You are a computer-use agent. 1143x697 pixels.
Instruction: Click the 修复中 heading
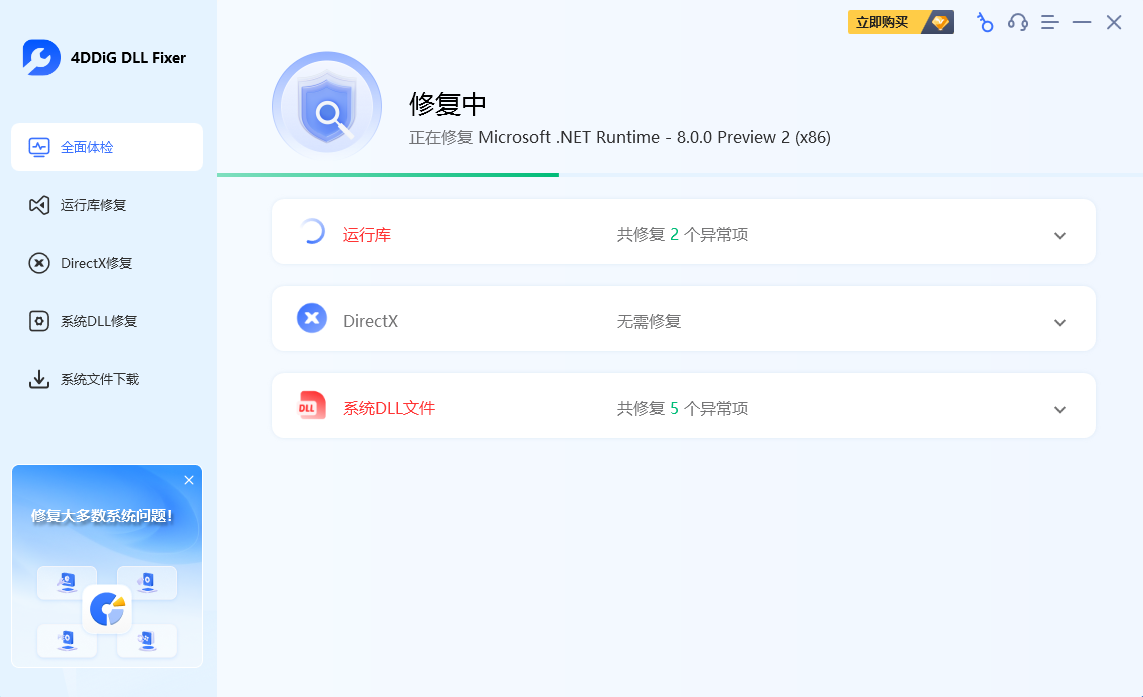[x=448, y=104]
